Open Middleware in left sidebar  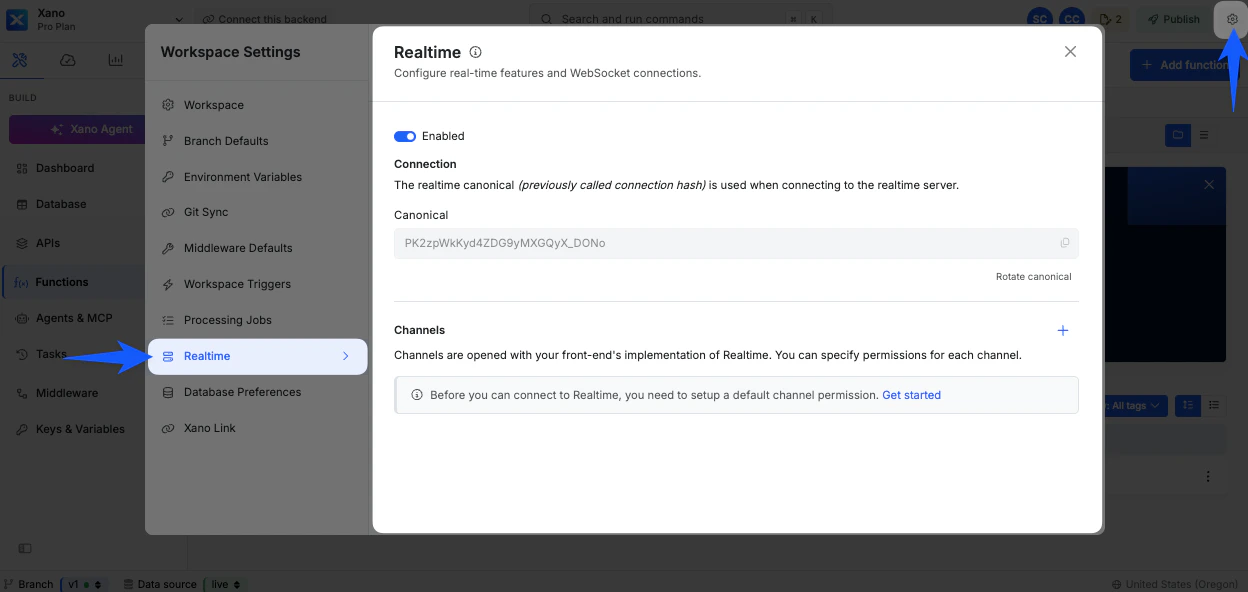point(67,393)
